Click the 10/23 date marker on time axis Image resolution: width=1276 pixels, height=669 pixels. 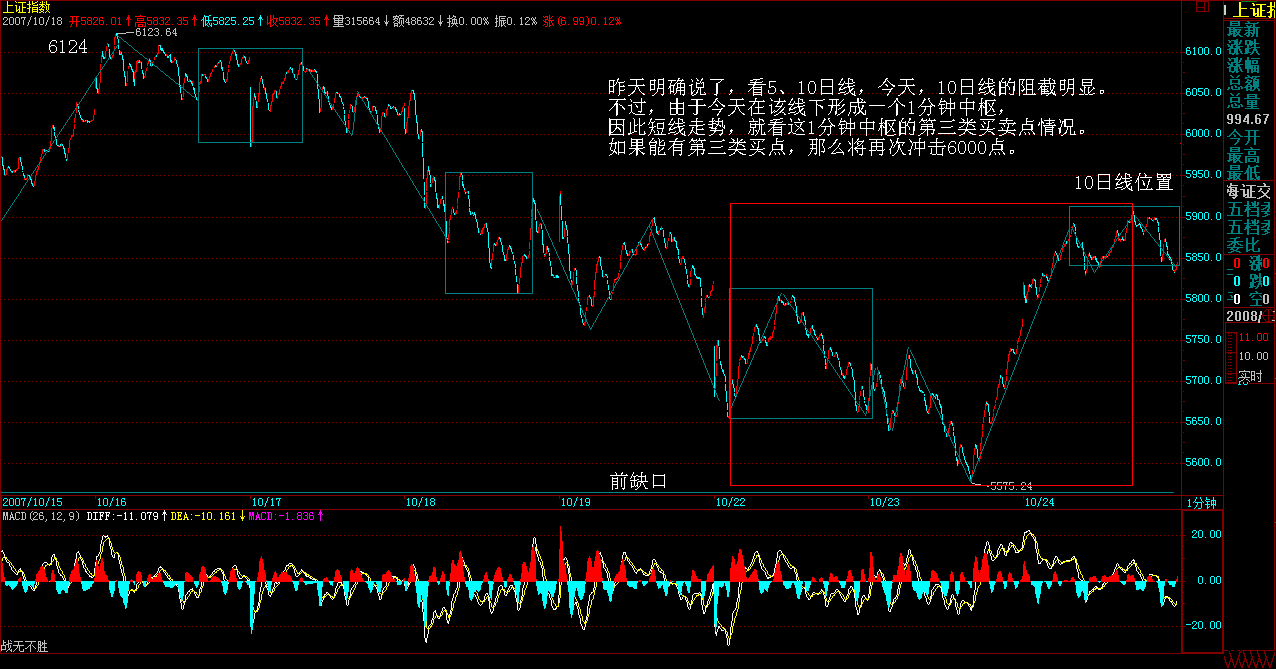pos(885,502)
